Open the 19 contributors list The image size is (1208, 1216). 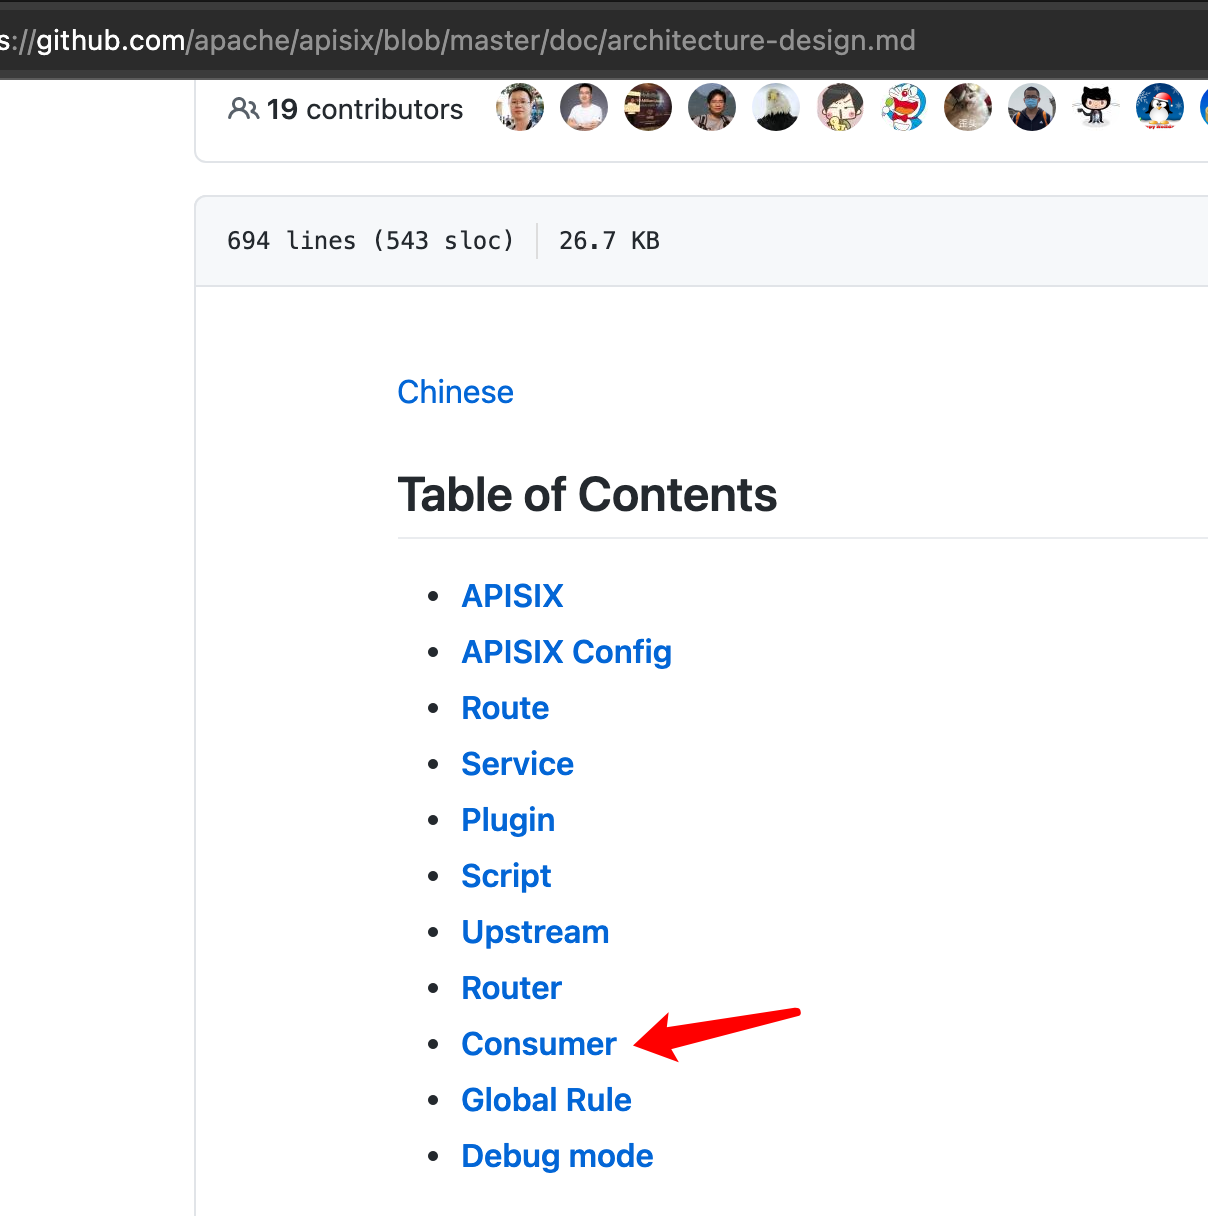tap(364, 109)
